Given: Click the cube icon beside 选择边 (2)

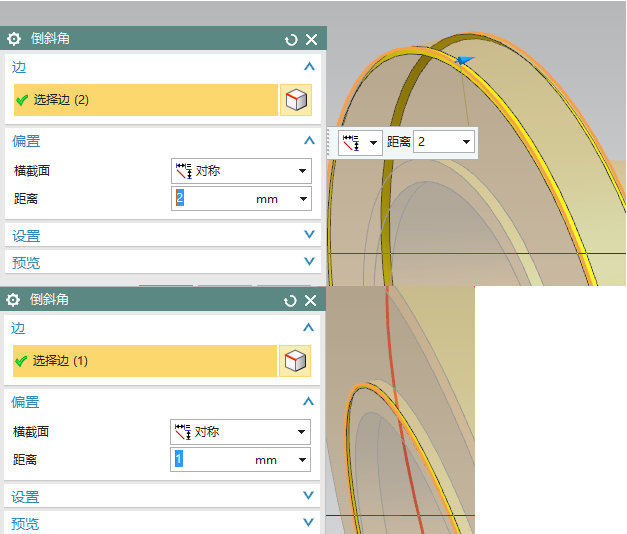Looking at the screenshot, I should pos(296,100).
